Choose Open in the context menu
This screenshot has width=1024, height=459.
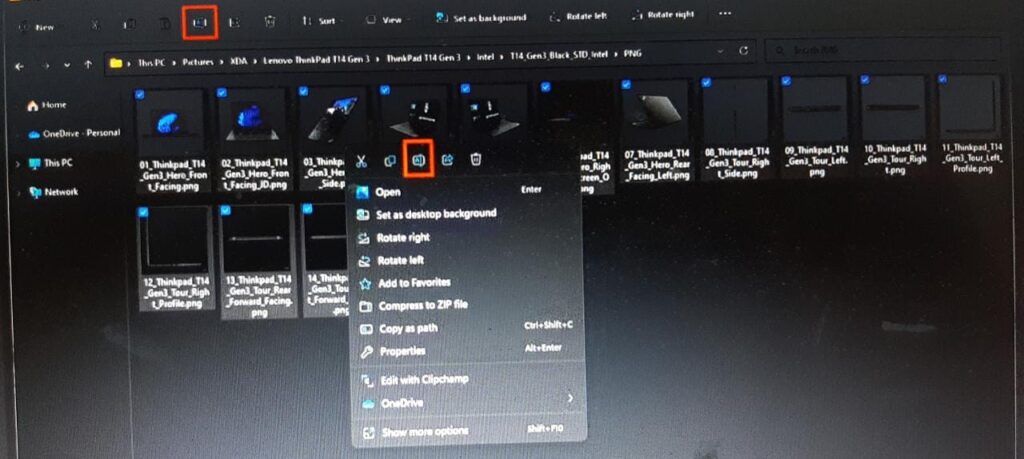click(464, 191)
